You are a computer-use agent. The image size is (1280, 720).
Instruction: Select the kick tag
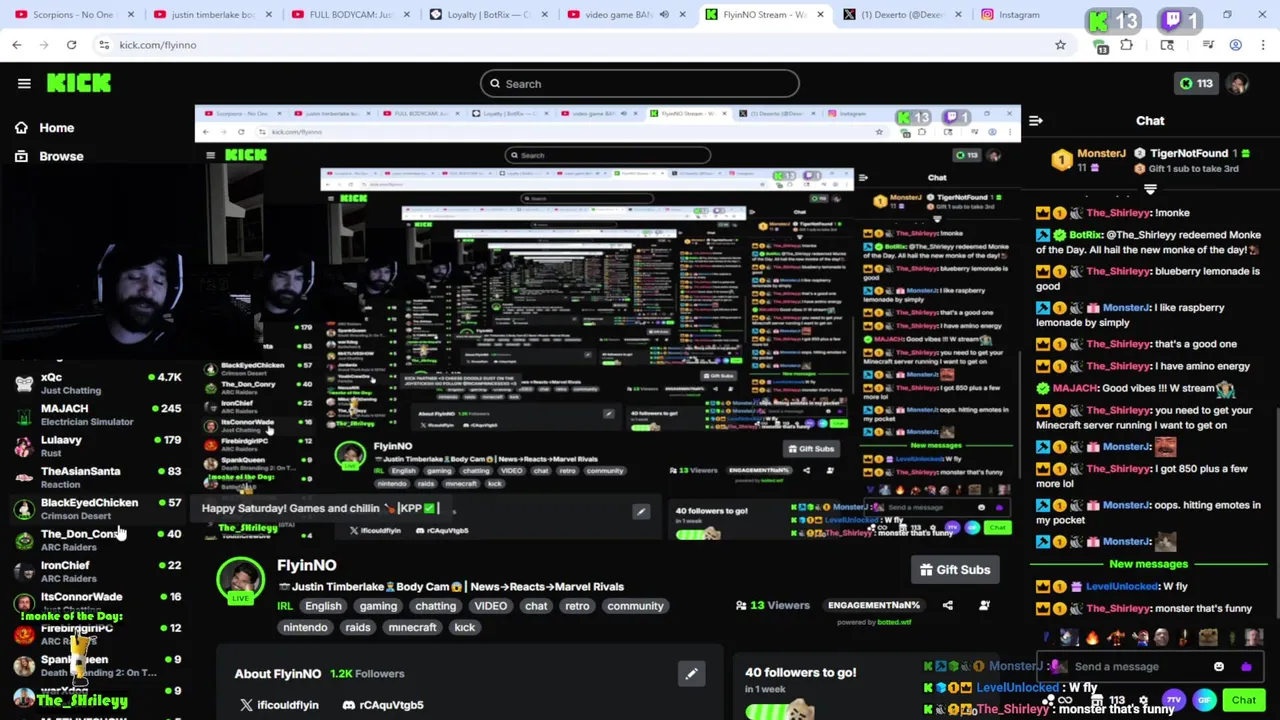[464, 628]
